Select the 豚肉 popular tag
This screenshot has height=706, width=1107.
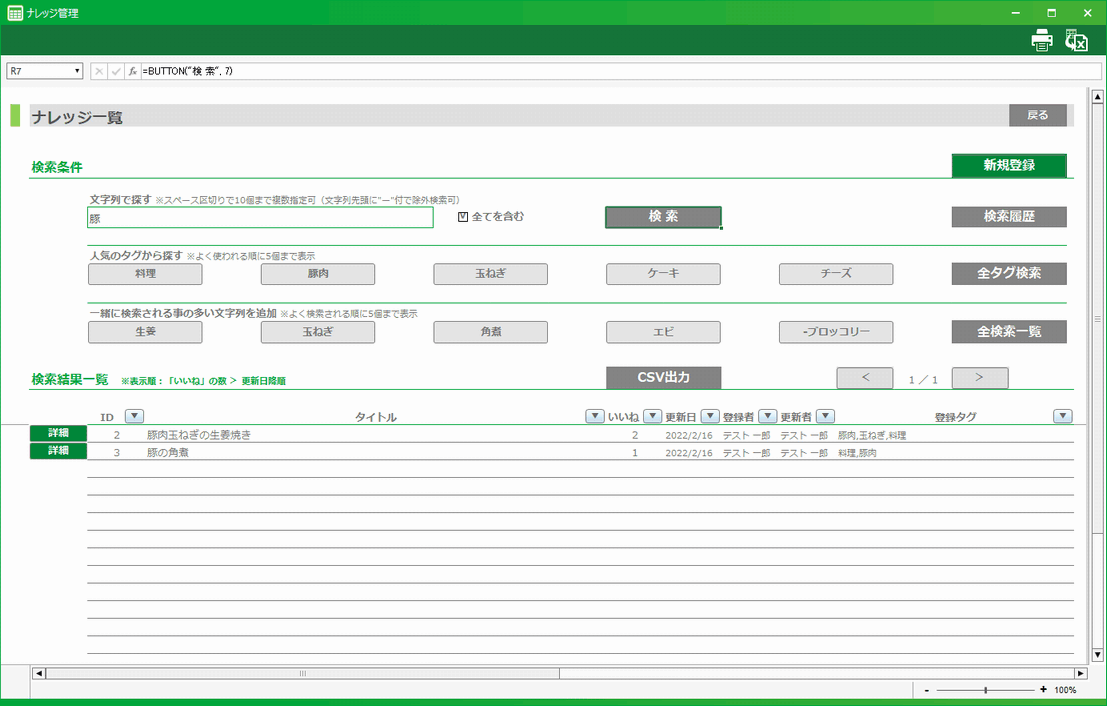click(318, 274)
